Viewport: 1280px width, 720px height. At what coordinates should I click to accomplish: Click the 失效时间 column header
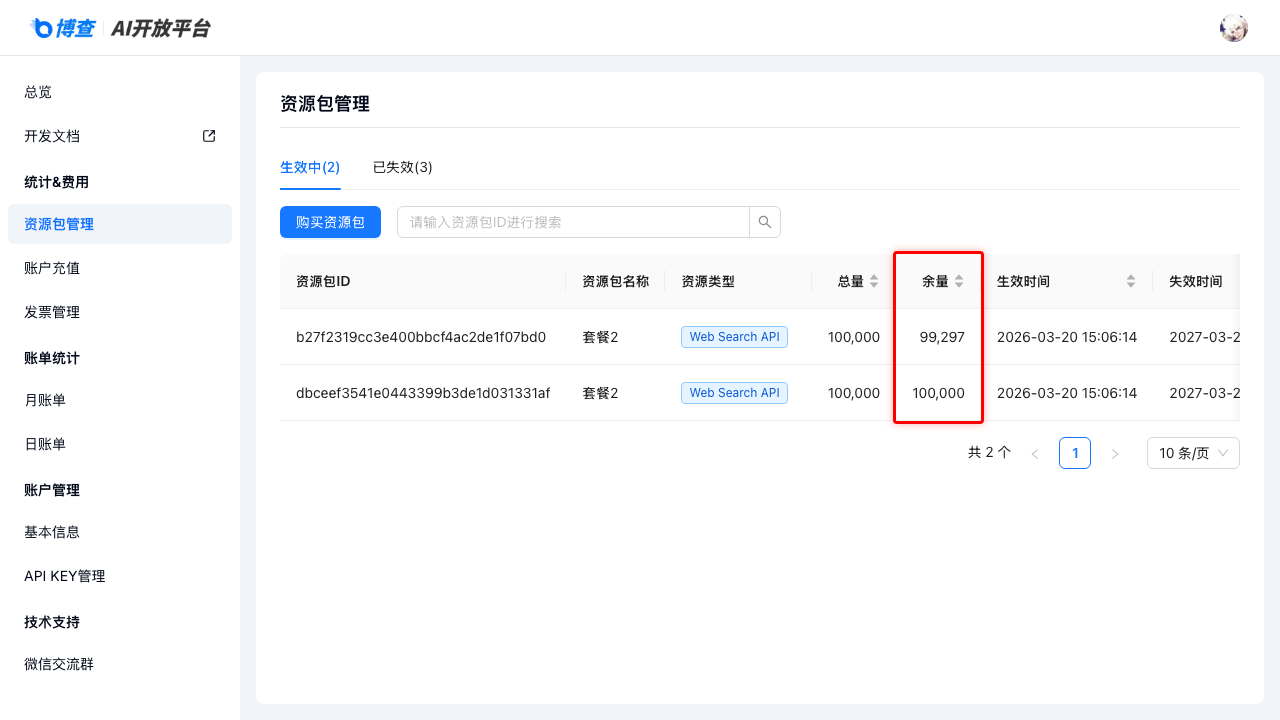pos(1196,281)
